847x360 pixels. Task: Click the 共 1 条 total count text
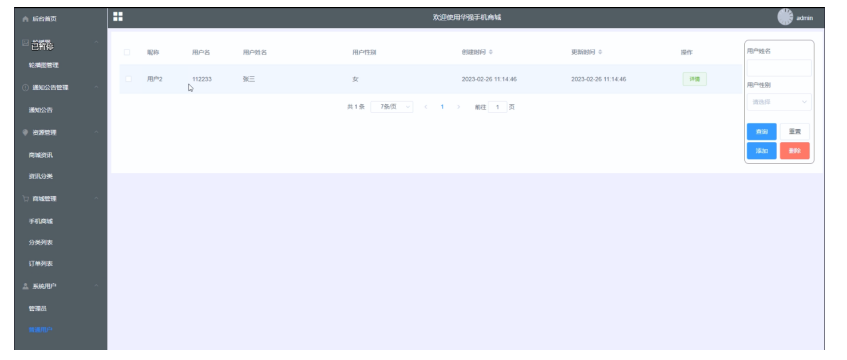click(355, 107)
